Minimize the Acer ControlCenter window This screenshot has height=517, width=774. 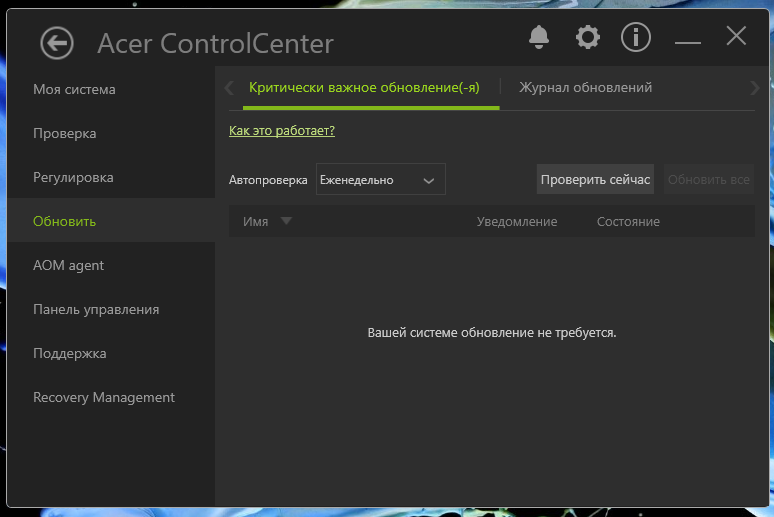pyautogui.click(x=688, y=42)
